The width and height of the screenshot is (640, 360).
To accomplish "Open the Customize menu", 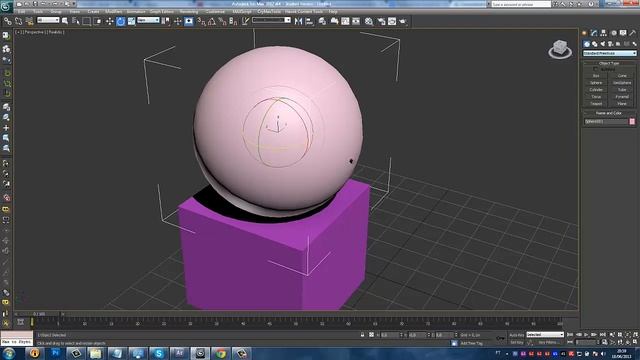I will 215,12.
